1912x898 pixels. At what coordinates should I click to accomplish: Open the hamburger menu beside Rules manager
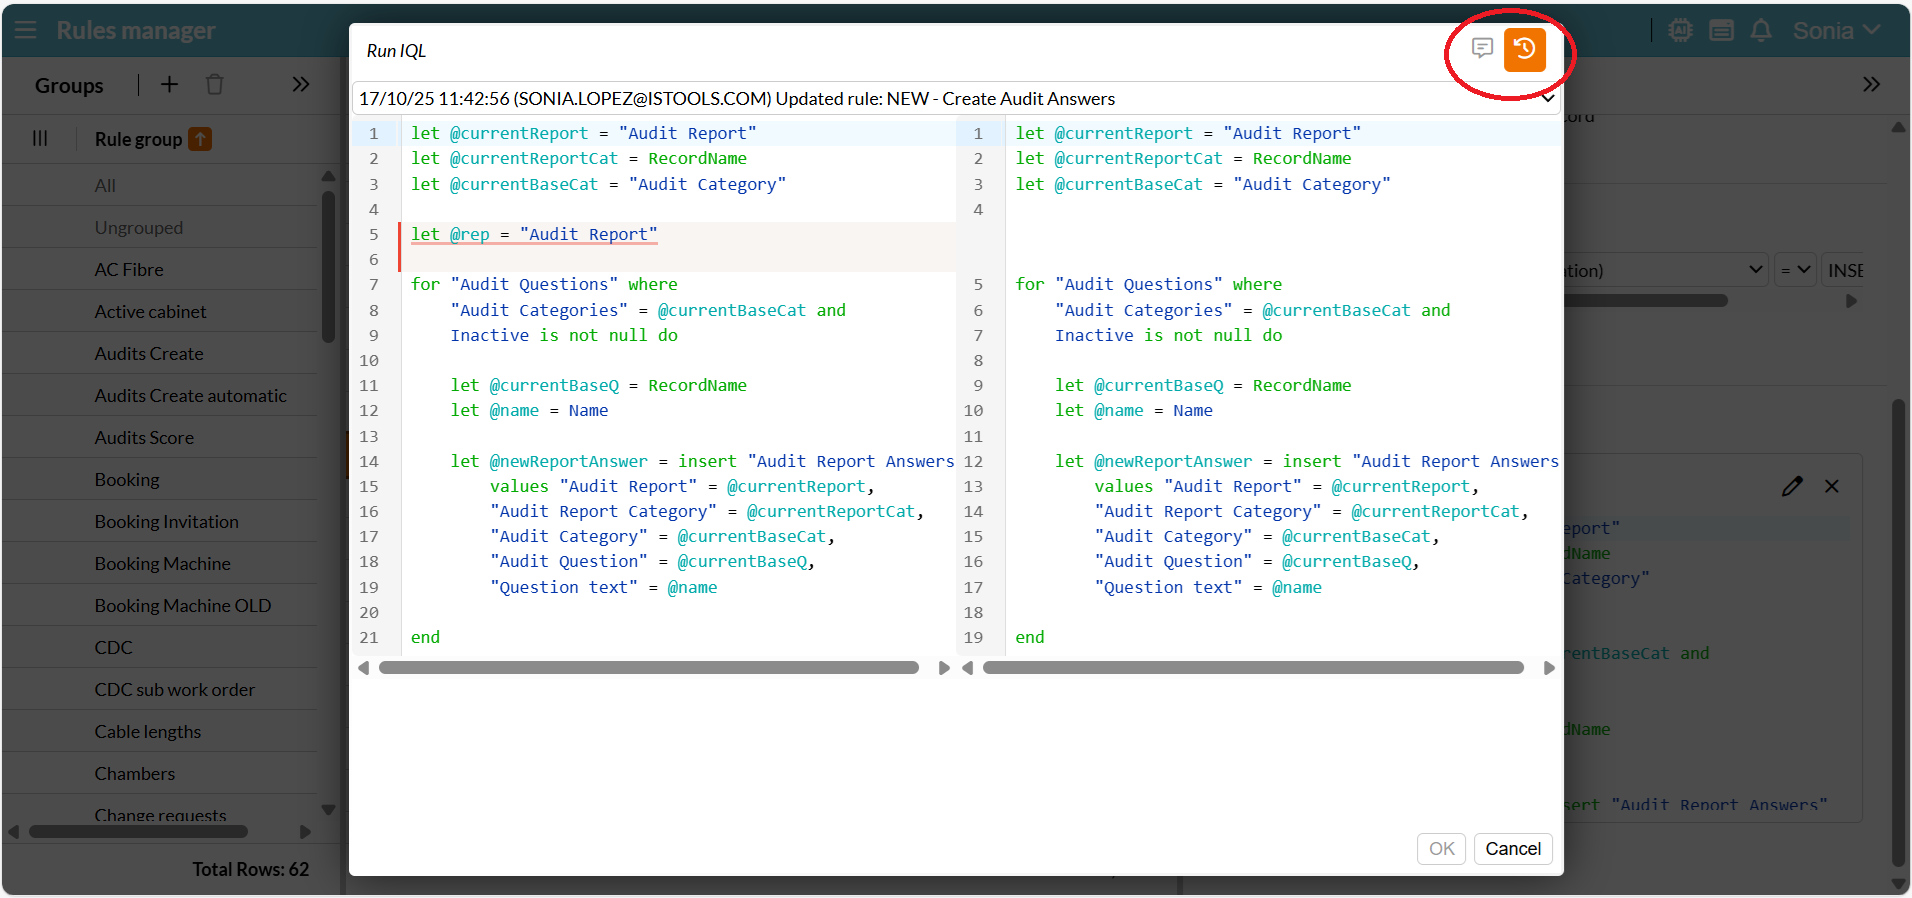[x=25, y=30]
